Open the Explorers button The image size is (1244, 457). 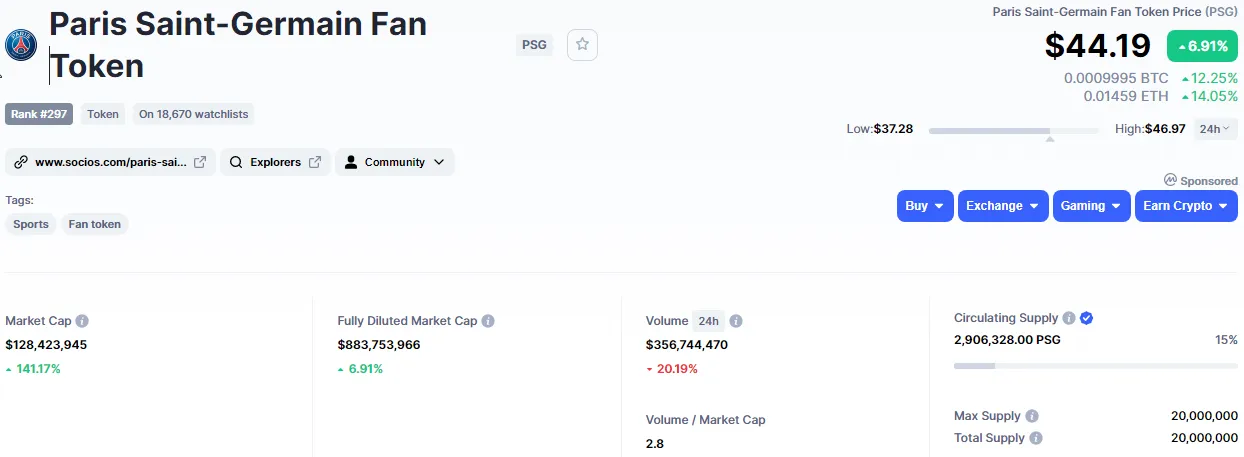[x=275, y=162]
